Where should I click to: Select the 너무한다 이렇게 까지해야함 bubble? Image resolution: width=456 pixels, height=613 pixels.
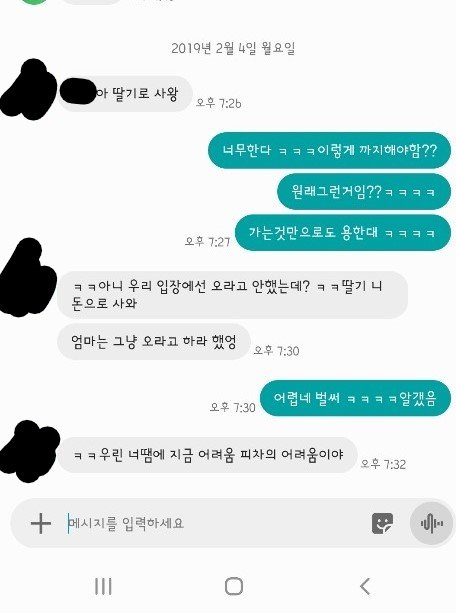(329, 151)
